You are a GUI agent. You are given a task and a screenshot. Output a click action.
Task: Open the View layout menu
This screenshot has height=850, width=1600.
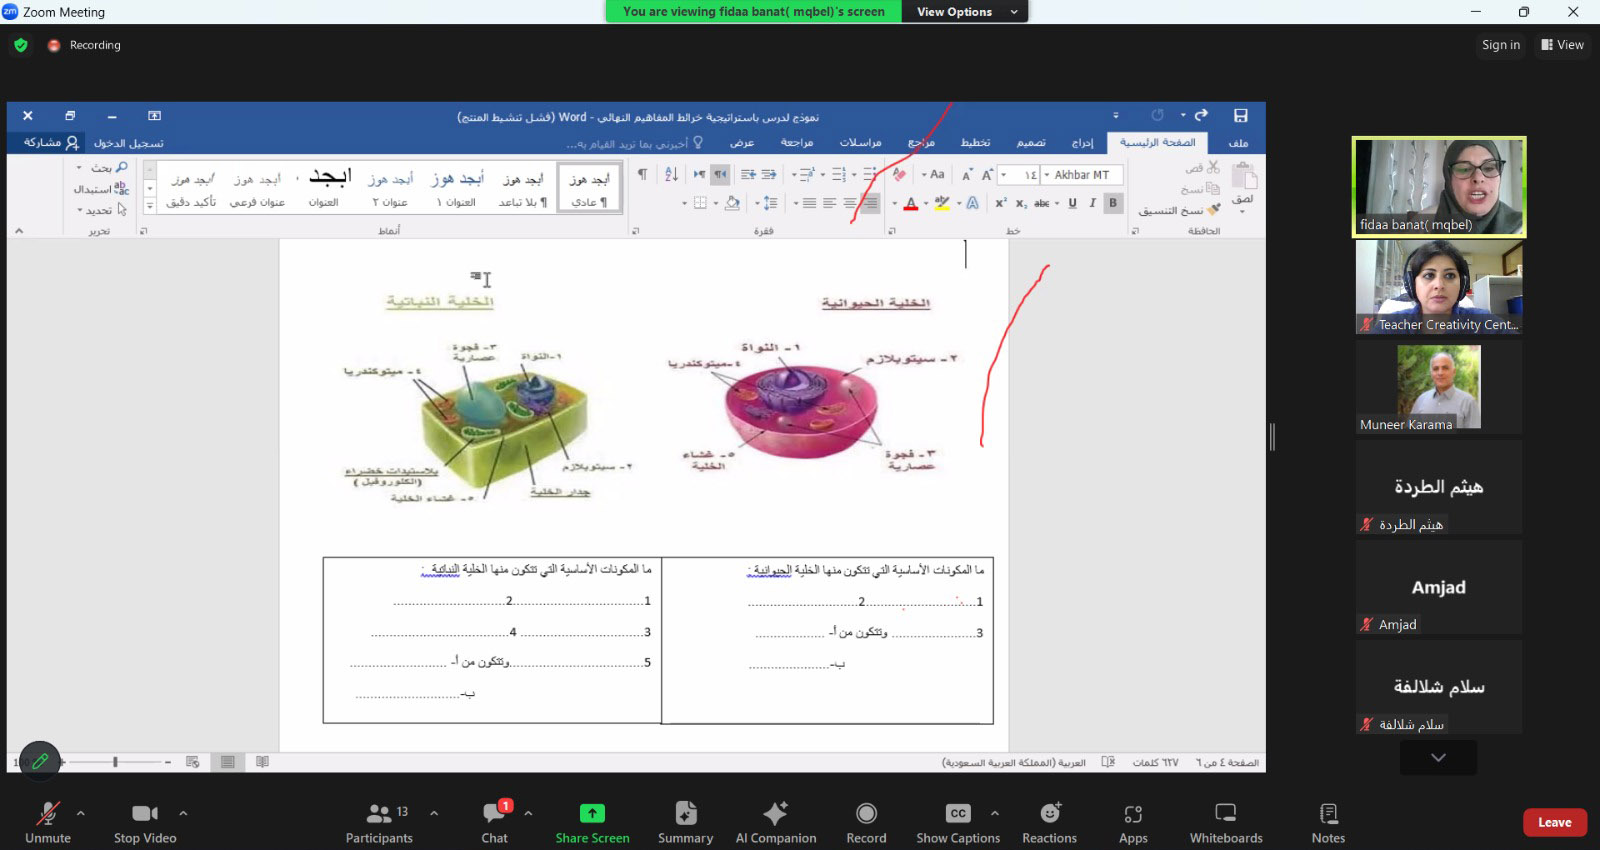(1562, 45)
